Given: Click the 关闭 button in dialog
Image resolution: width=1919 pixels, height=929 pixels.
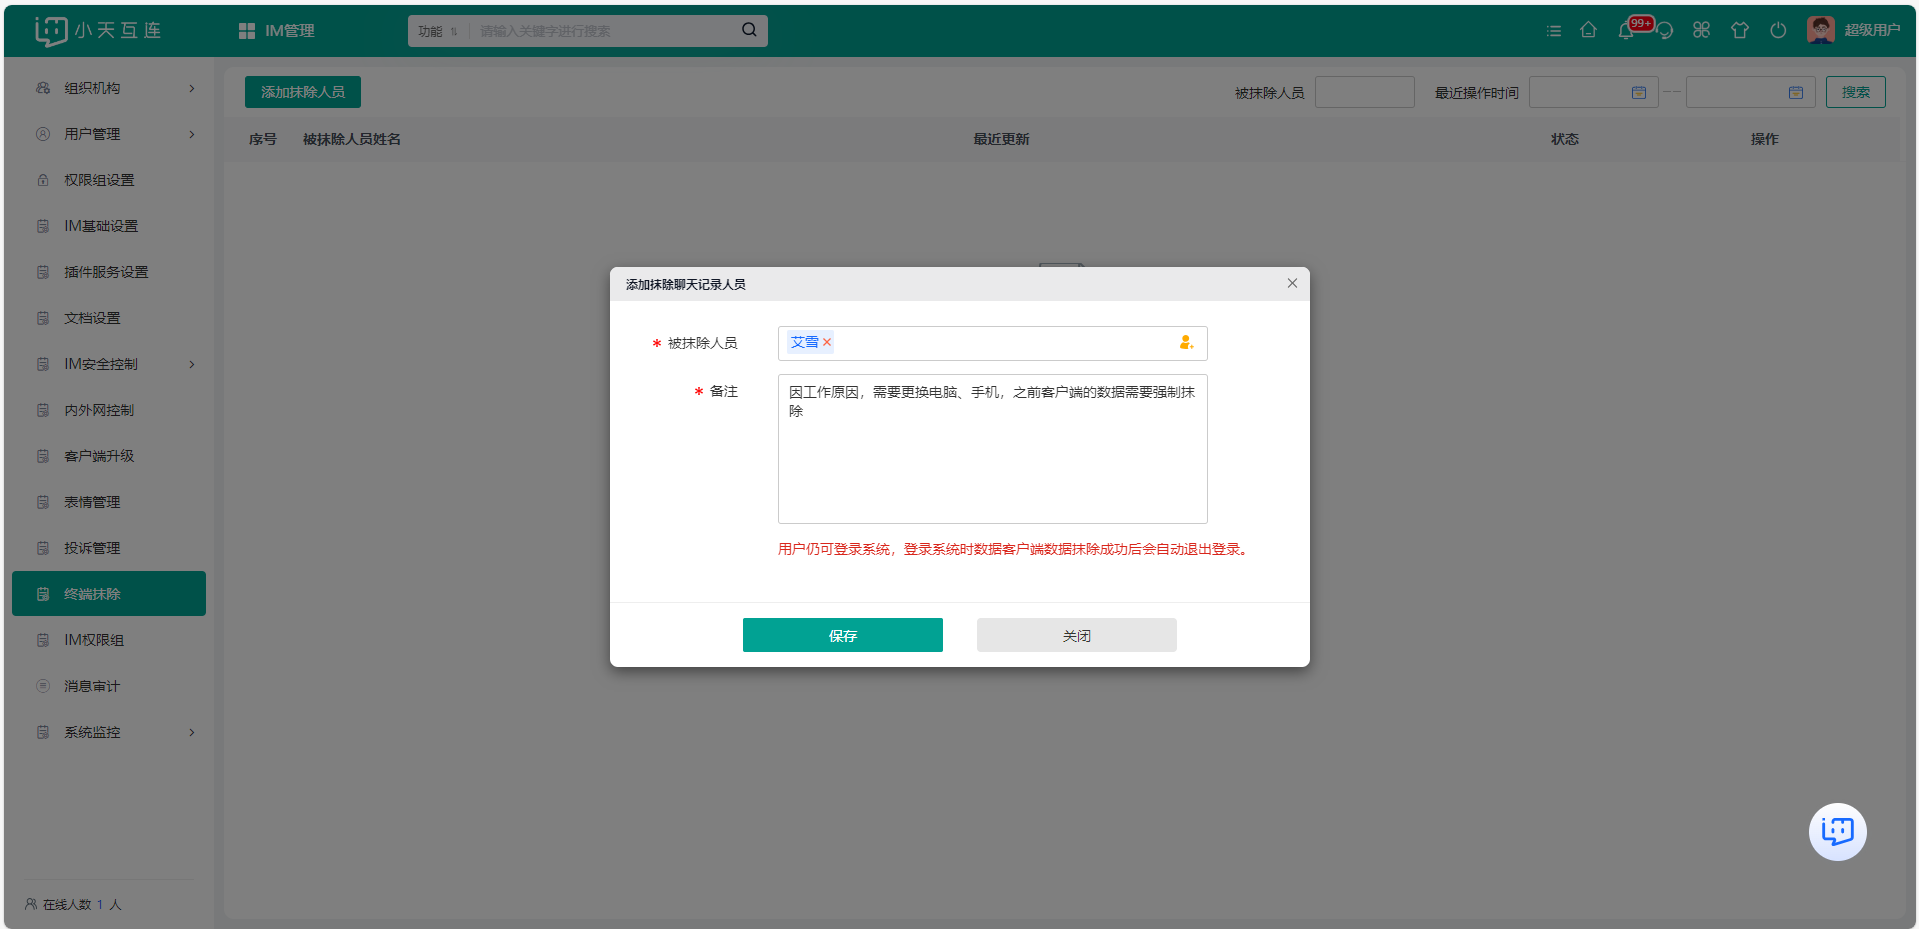Looking at the screenshot, I should coord(1077,635).
